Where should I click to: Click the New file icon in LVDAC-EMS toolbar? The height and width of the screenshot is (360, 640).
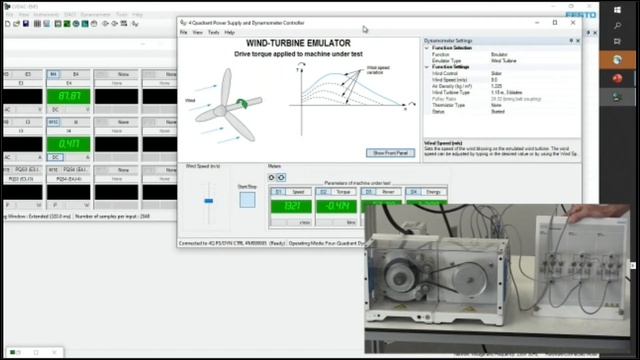pos(7,24)
